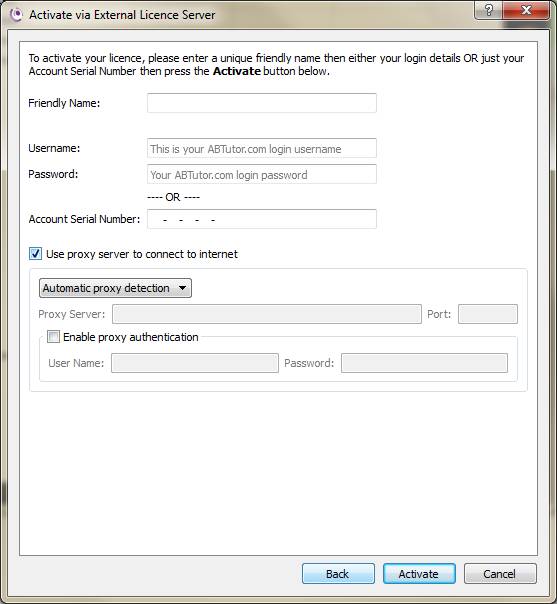Close the activation dialog window
557x604 pixels.
[525, 10]
